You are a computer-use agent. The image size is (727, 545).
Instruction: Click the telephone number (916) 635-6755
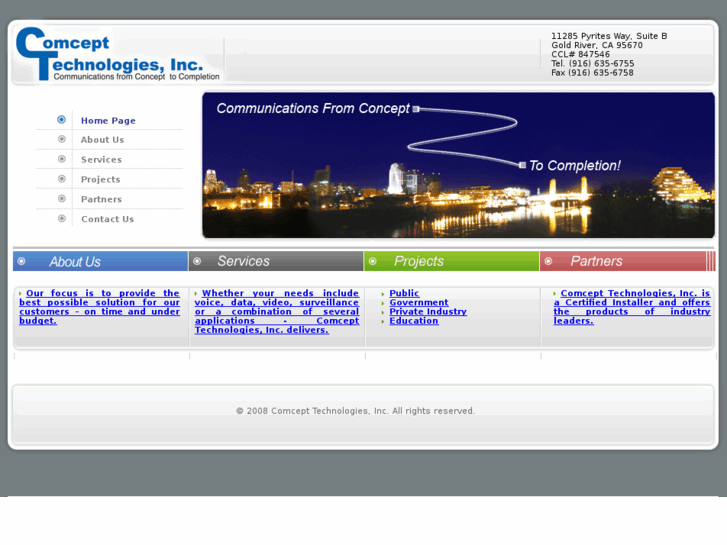[x=601, y=64]
